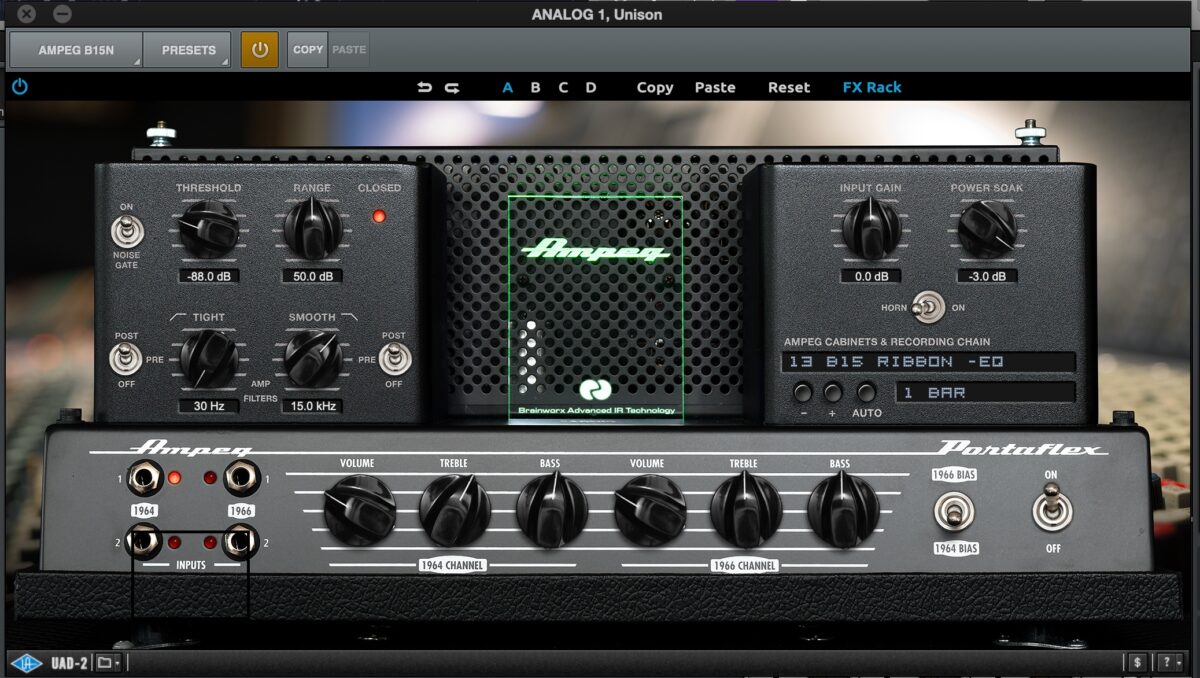This screenshot has width=1200, height=678.
Task: Click the 50.0 dB range value field
Action: 313,276
